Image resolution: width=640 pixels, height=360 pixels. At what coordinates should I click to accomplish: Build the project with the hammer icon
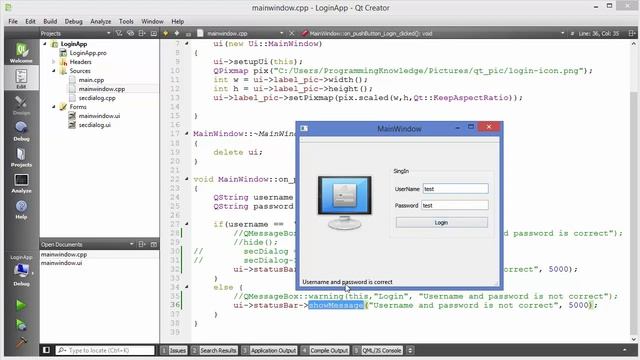(21, 342)
